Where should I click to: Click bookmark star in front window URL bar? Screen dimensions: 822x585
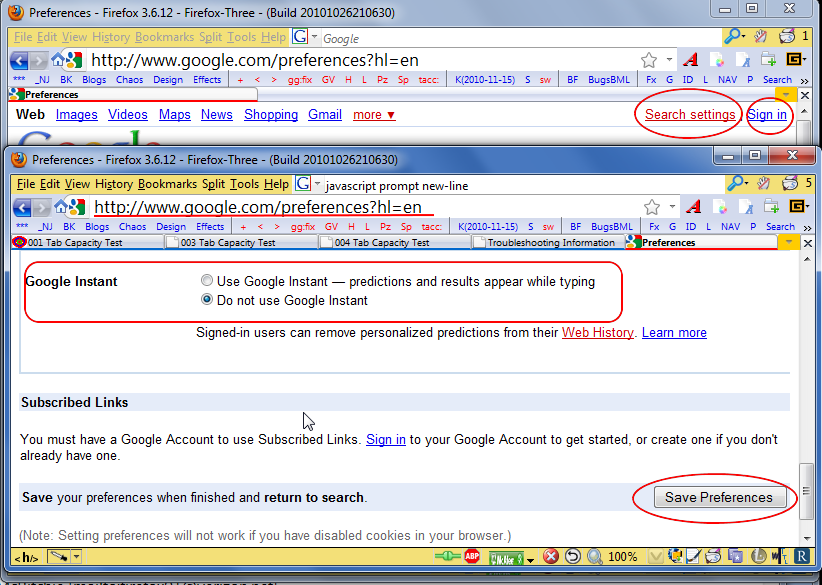pos(652,208)
